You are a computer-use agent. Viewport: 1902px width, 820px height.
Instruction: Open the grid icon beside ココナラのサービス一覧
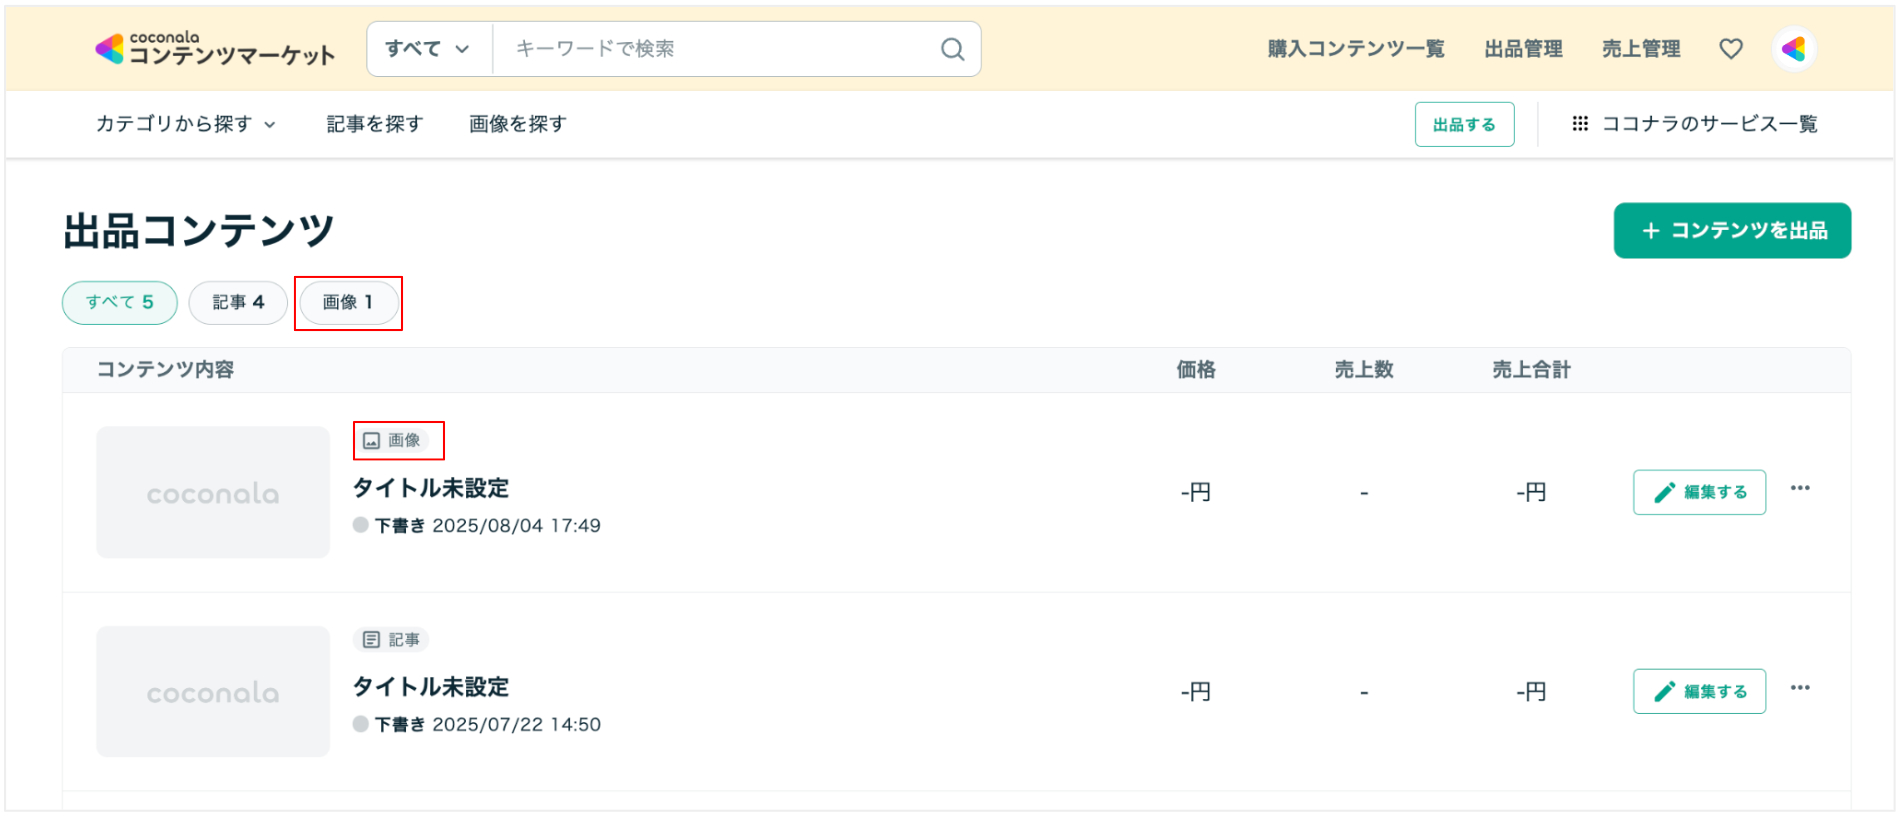pyautogui.click(x=1580, y=124)
